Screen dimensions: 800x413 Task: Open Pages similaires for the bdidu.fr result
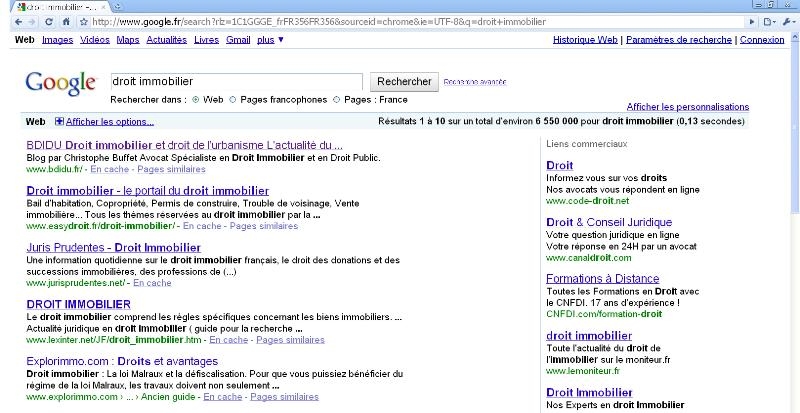(x=171, y=169)
